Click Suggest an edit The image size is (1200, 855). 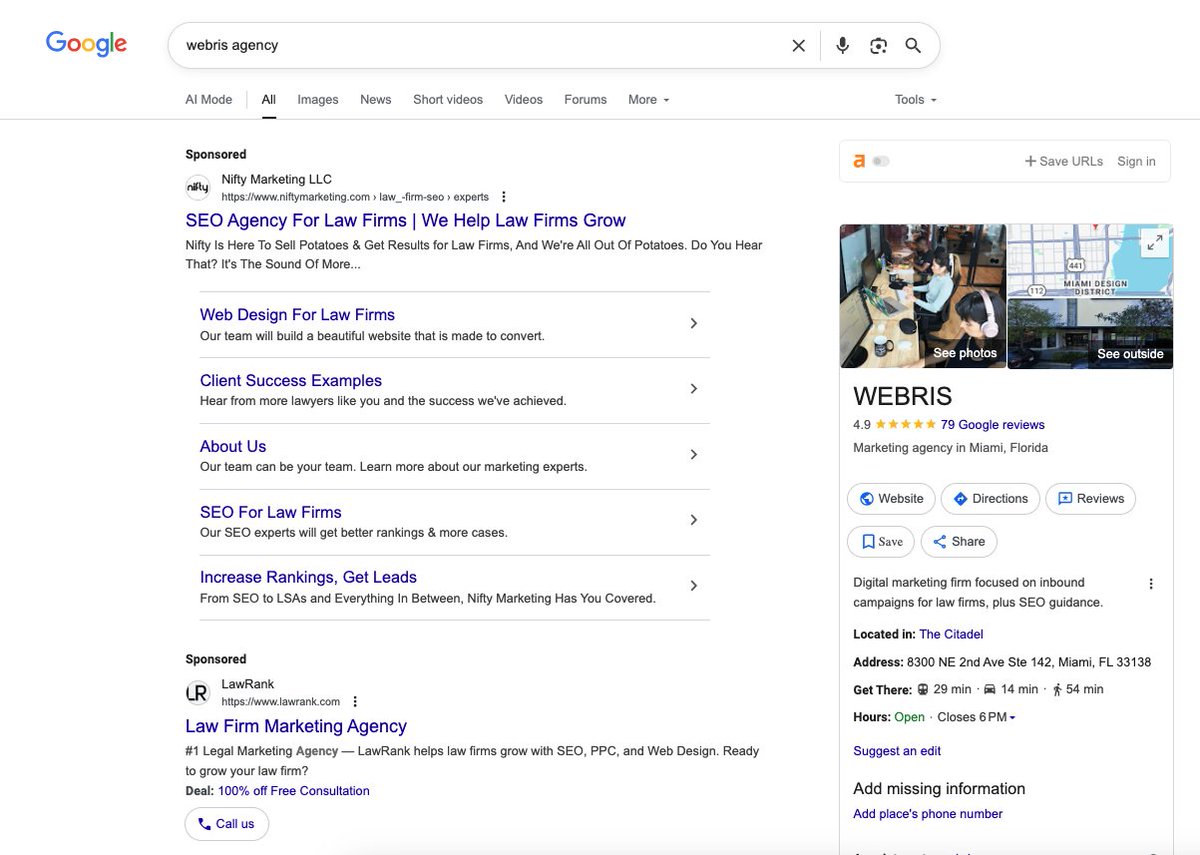click(897, 751)
